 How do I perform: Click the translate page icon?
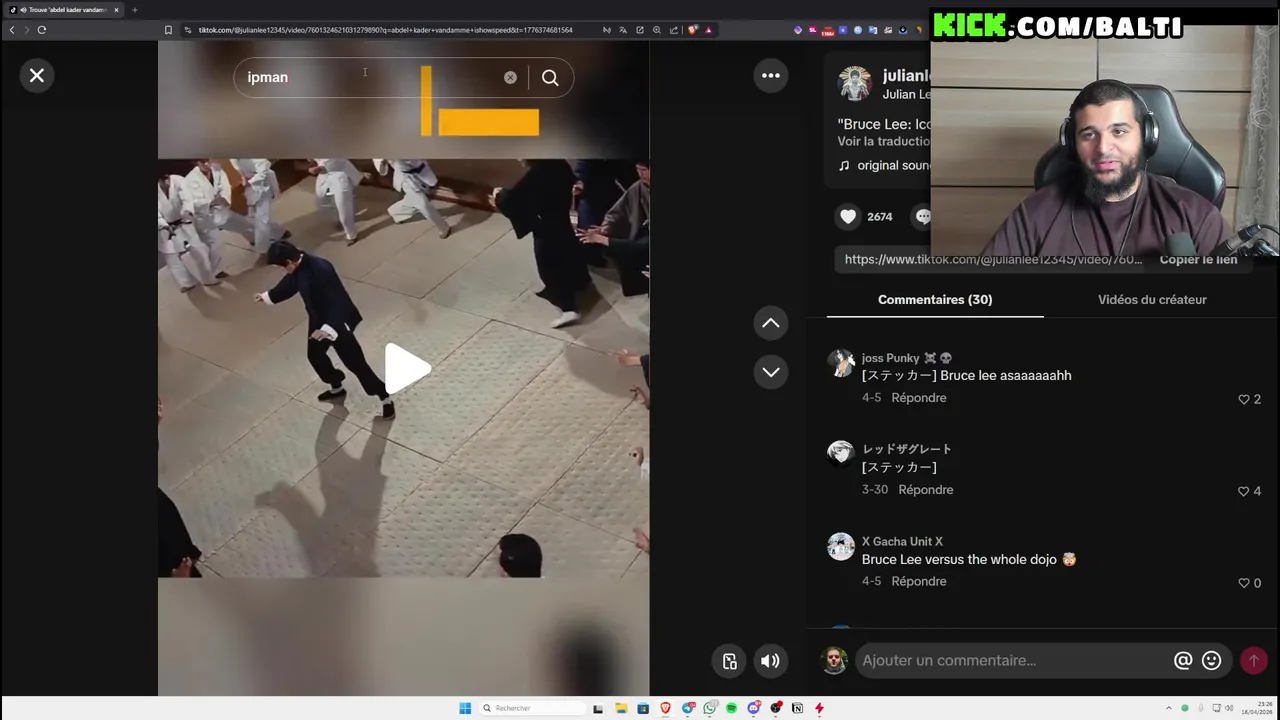coord(623,30)
